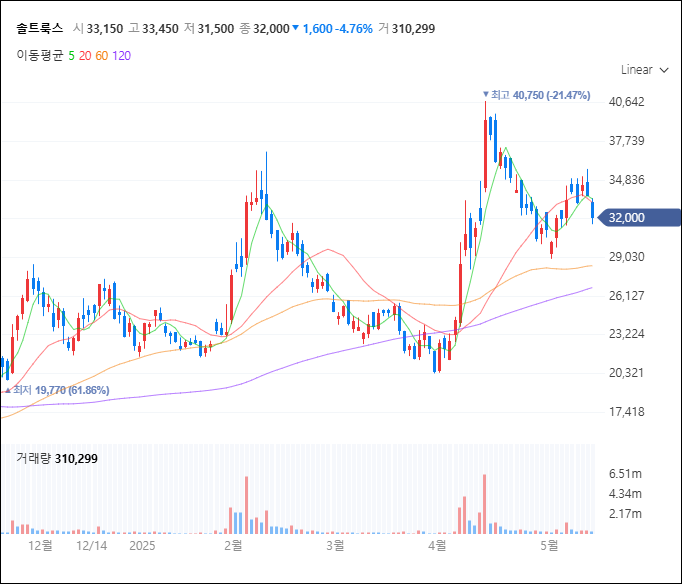Click the 60-day moving average label

tap(101, 56)
